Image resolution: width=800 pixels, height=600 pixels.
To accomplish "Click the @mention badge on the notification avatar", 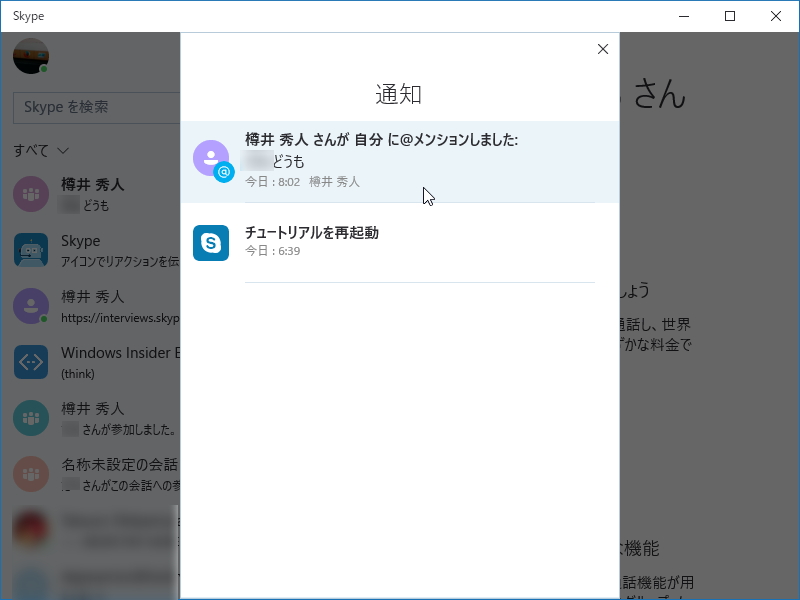I will [x=222, y=172].
